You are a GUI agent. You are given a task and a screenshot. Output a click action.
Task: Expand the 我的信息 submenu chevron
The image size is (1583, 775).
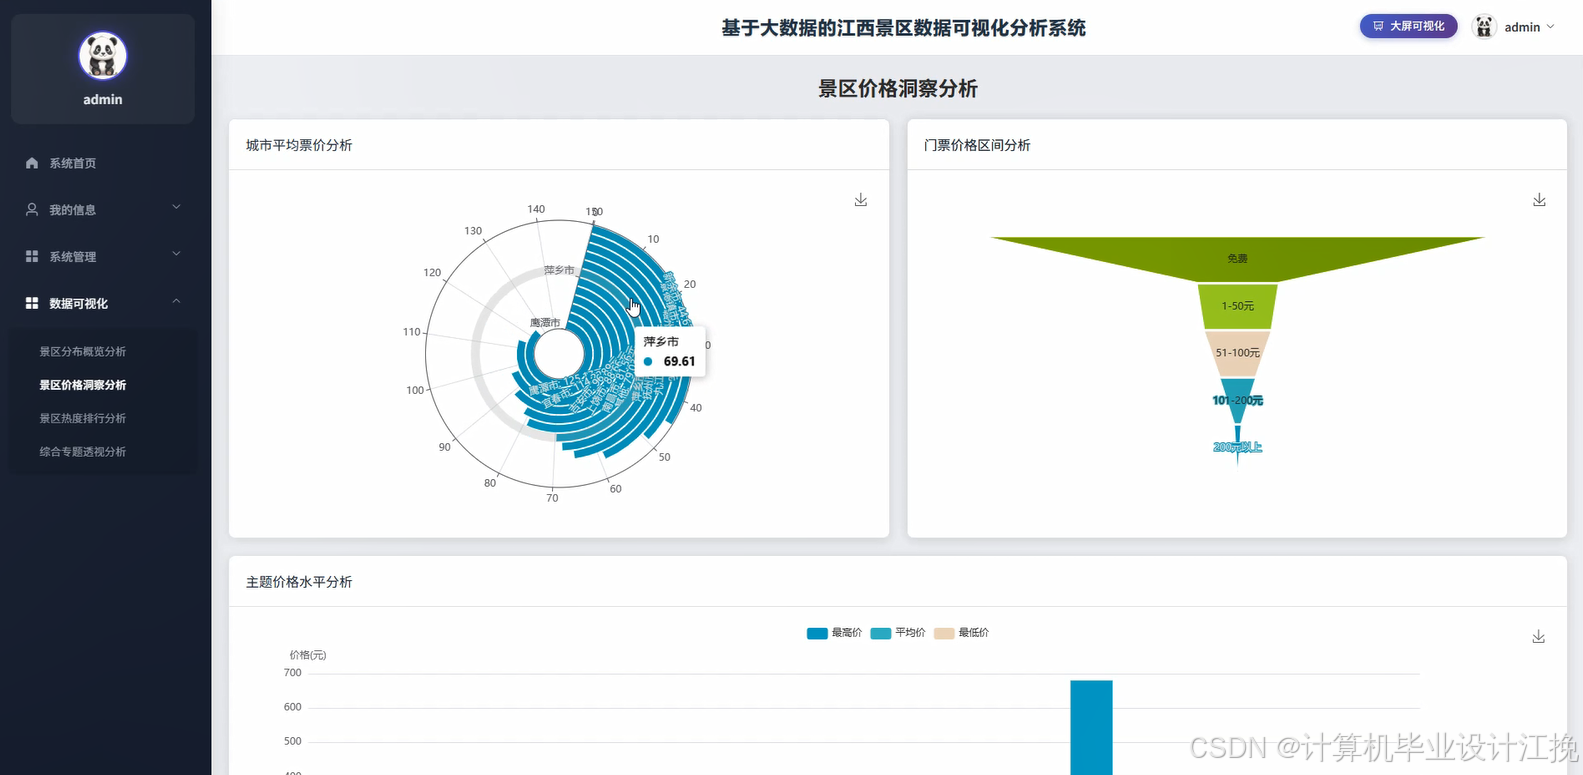coord(176,208)
